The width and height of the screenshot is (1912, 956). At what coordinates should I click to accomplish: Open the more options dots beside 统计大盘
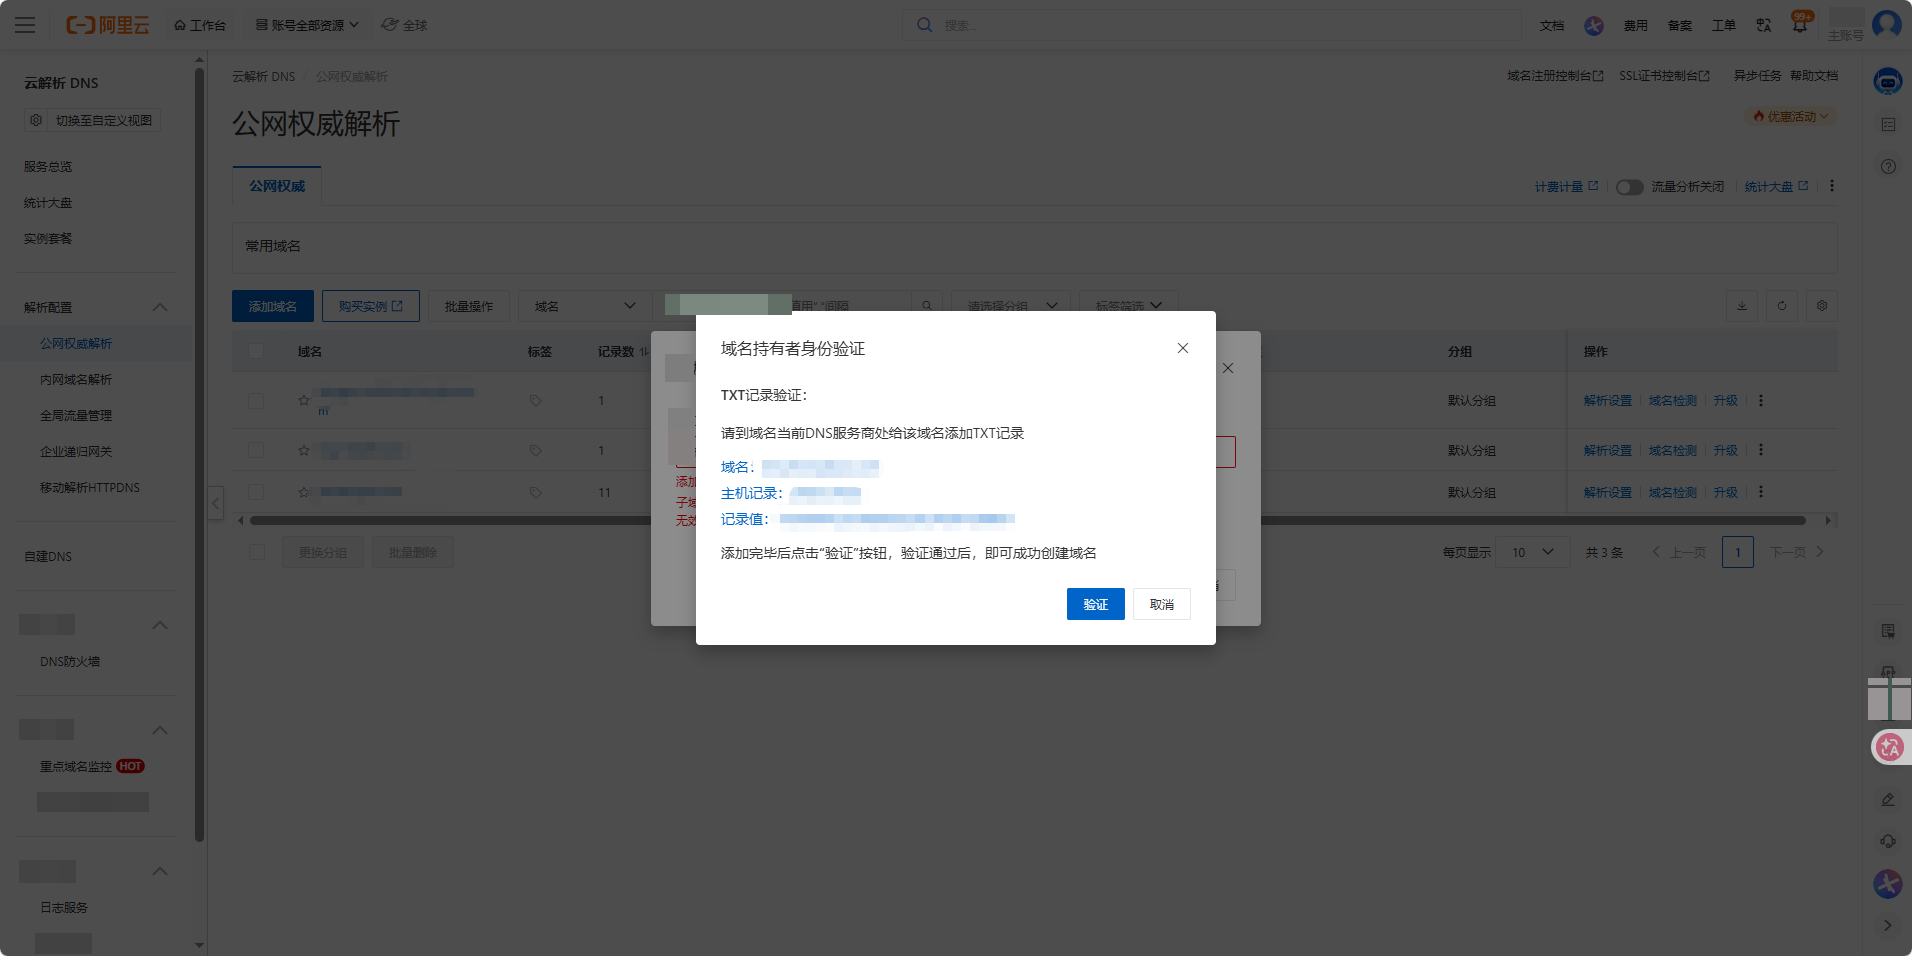1832,186
